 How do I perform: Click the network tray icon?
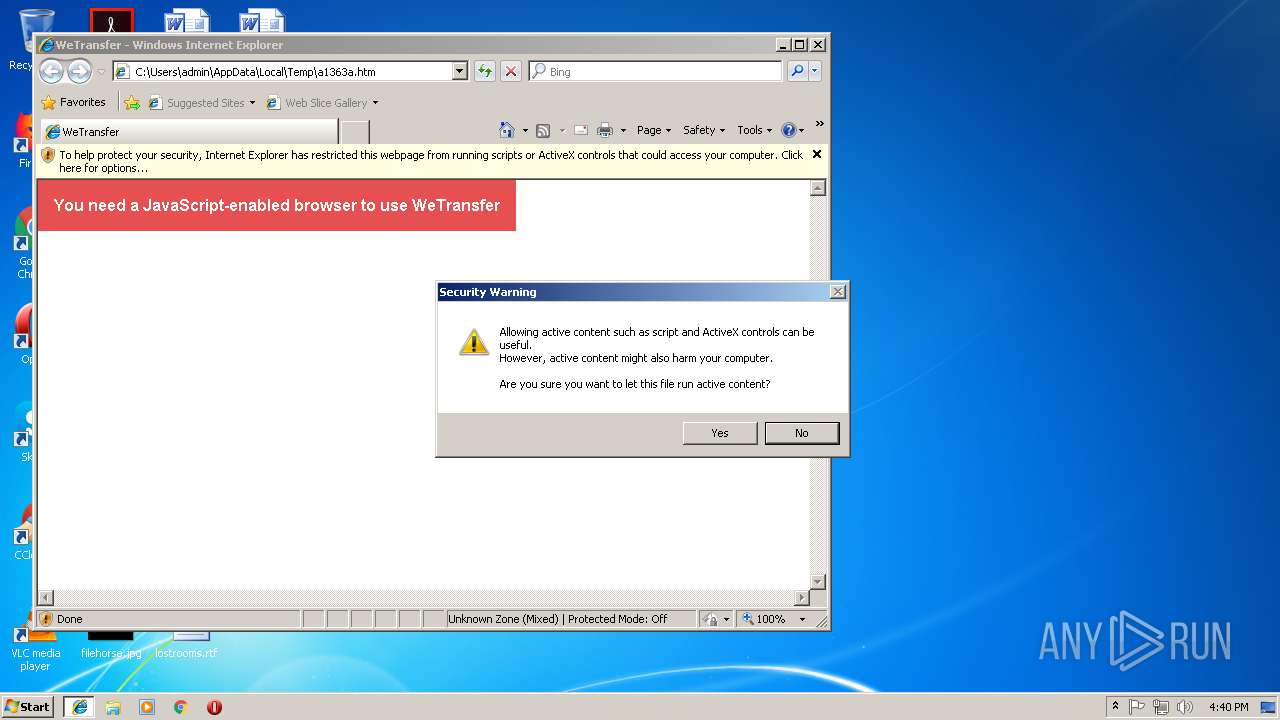1161,707
